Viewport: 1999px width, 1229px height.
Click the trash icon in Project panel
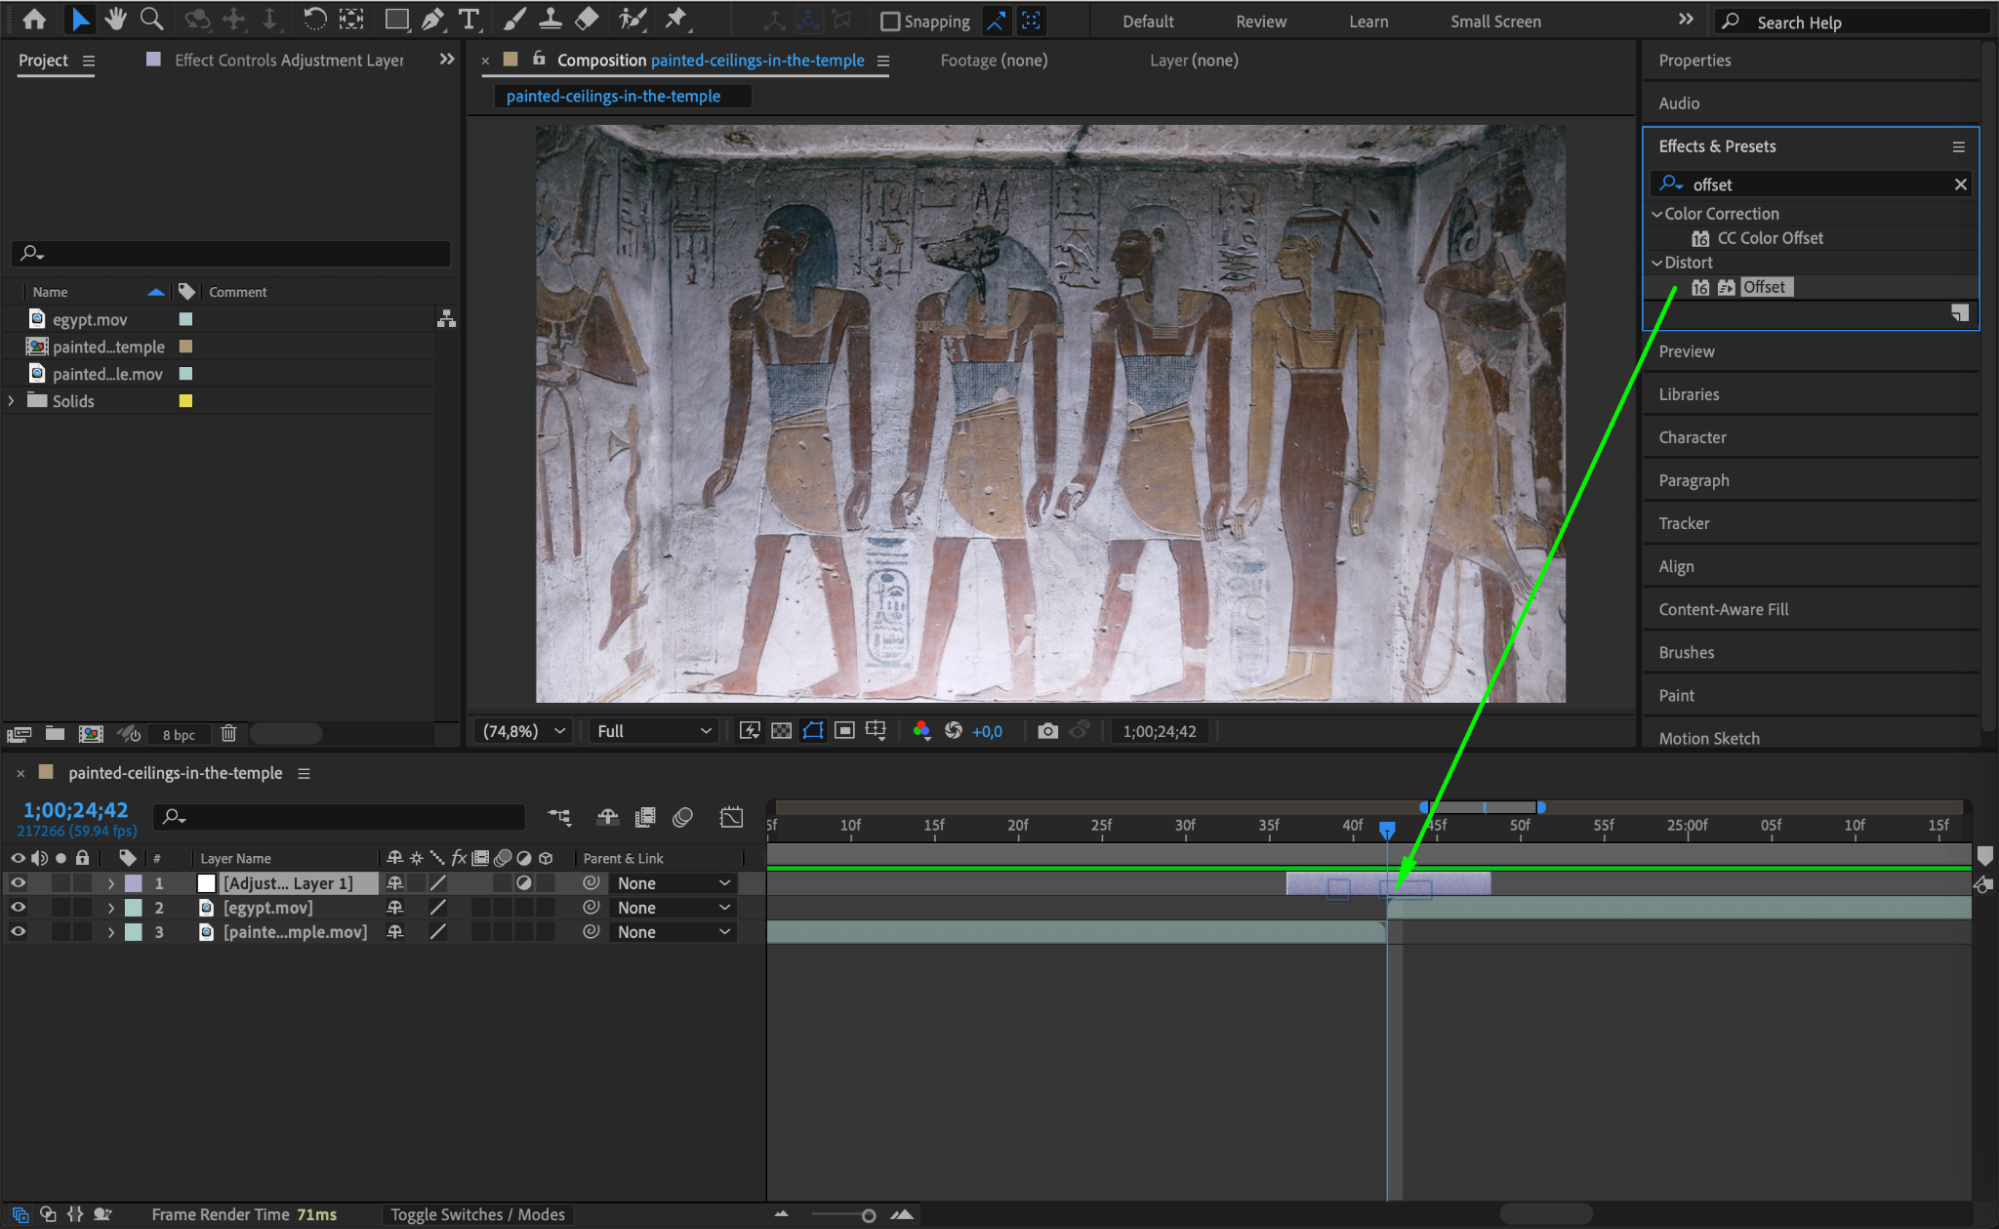click(x=228, y=733)
